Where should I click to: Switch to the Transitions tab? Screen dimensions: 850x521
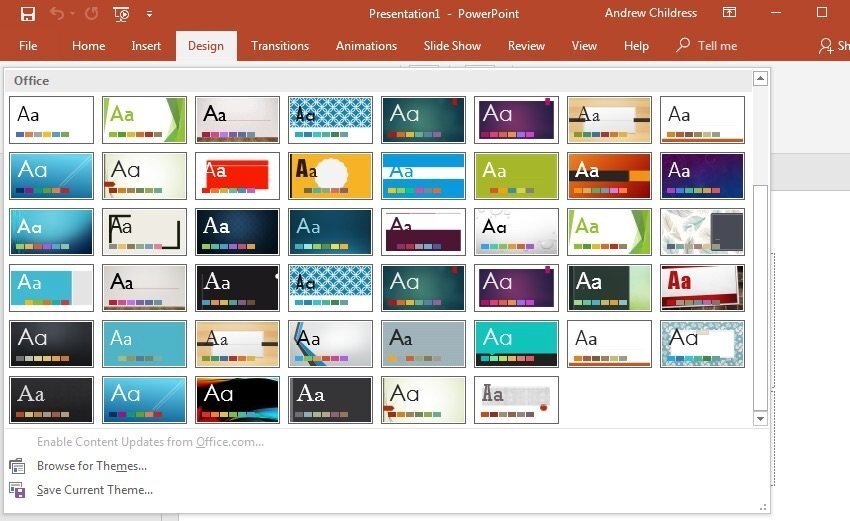280,46
